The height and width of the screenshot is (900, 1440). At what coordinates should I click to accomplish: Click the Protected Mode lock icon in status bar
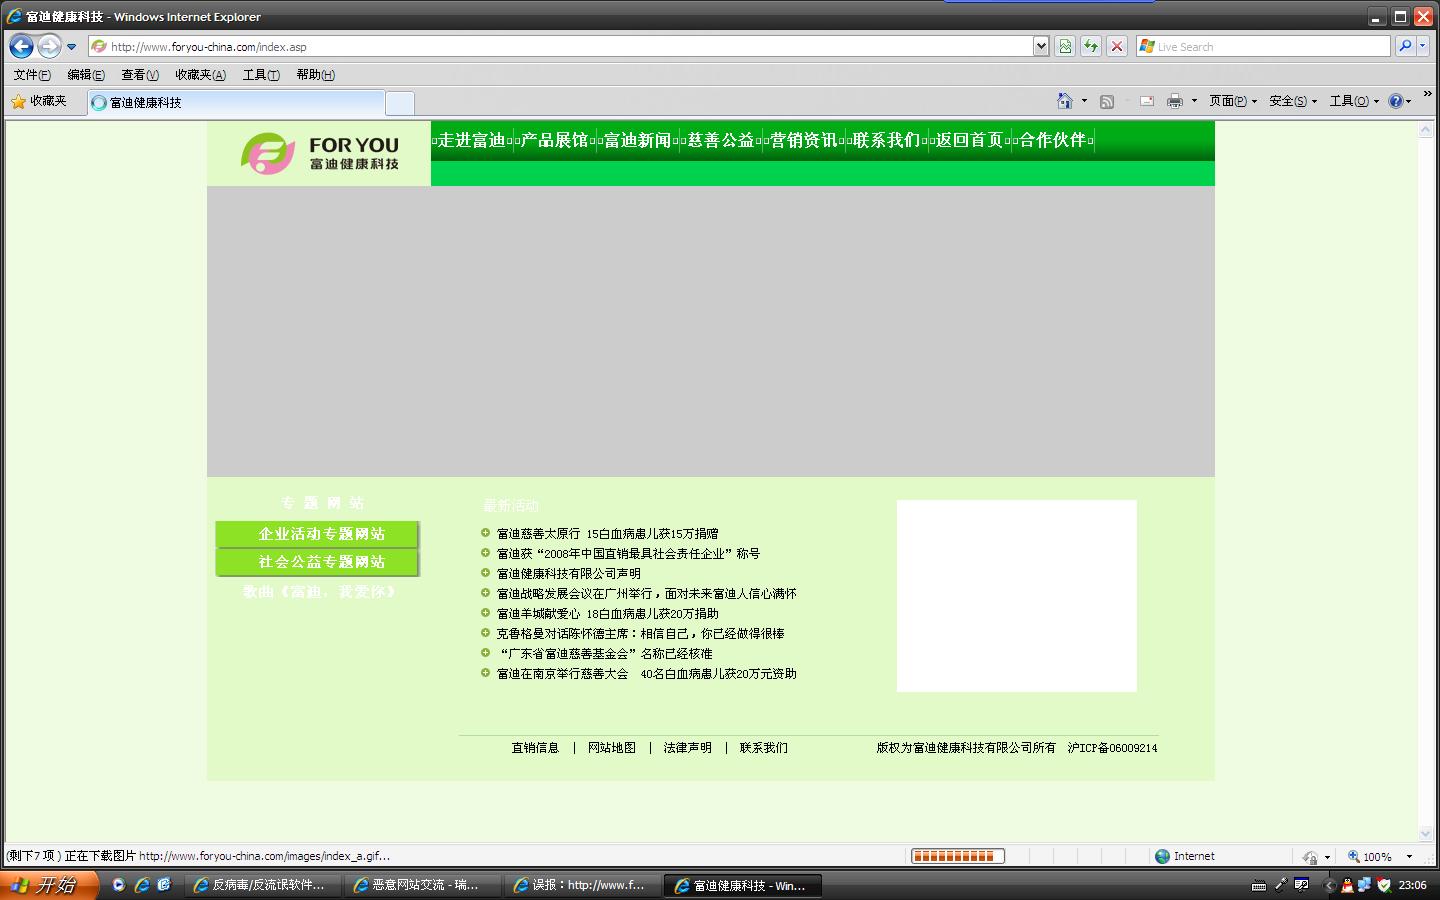[x=1310, y=857]
